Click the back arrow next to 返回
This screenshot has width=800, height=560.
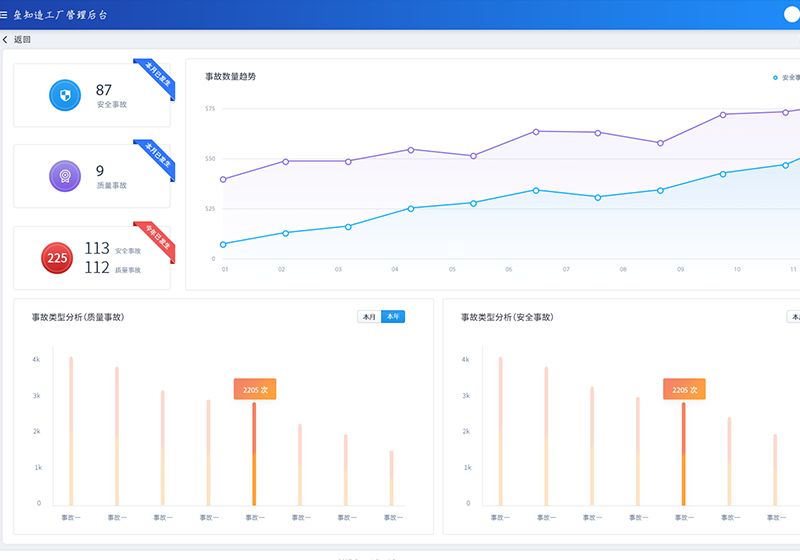point(6,40)
